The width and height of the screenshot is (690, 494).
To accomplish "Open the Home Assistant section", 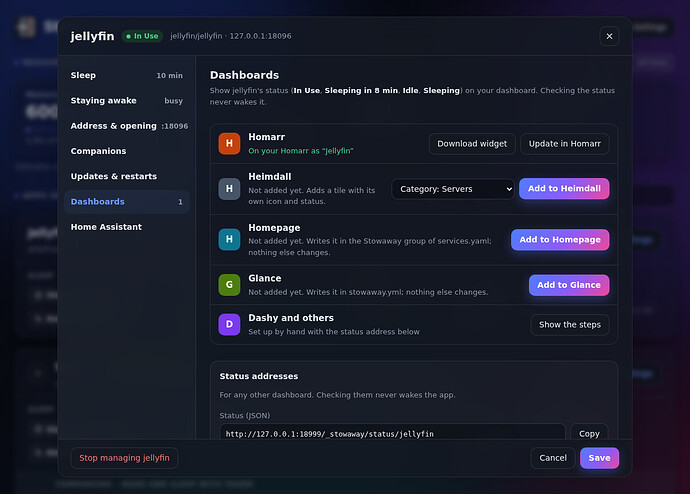I will click(127, 227).
